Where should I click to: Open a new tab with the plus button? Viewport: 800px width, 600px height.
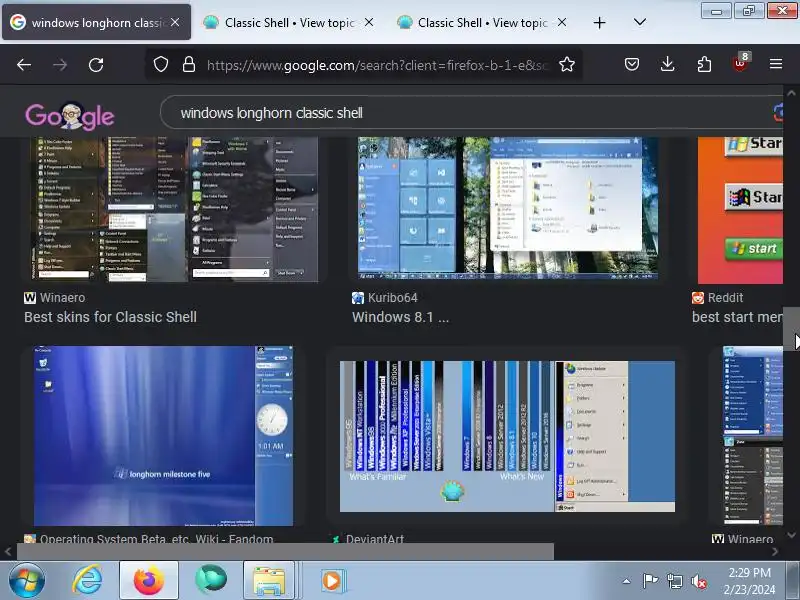coord(599,22)
